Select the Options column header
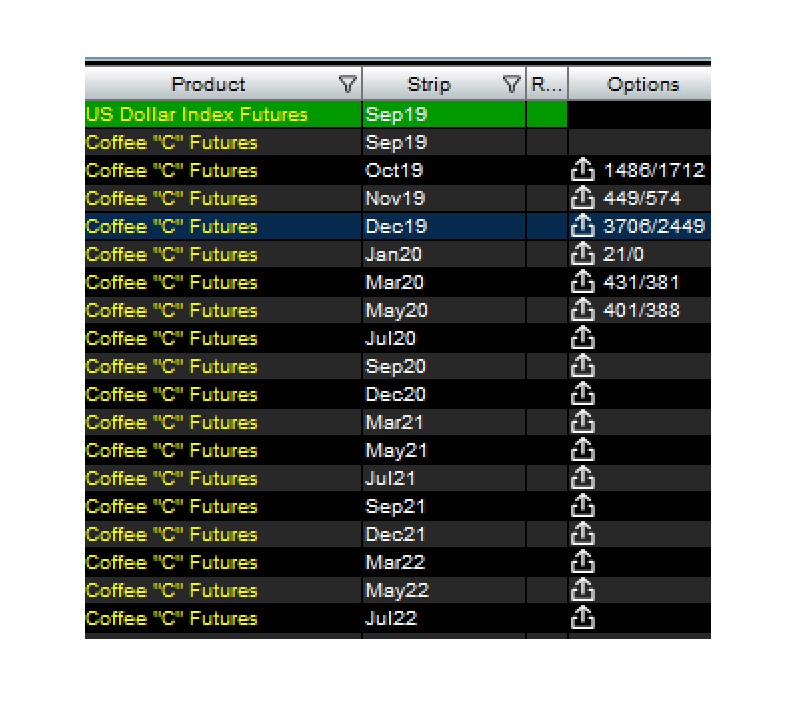The width and height of the screenshot is (800, 702). 640,84
